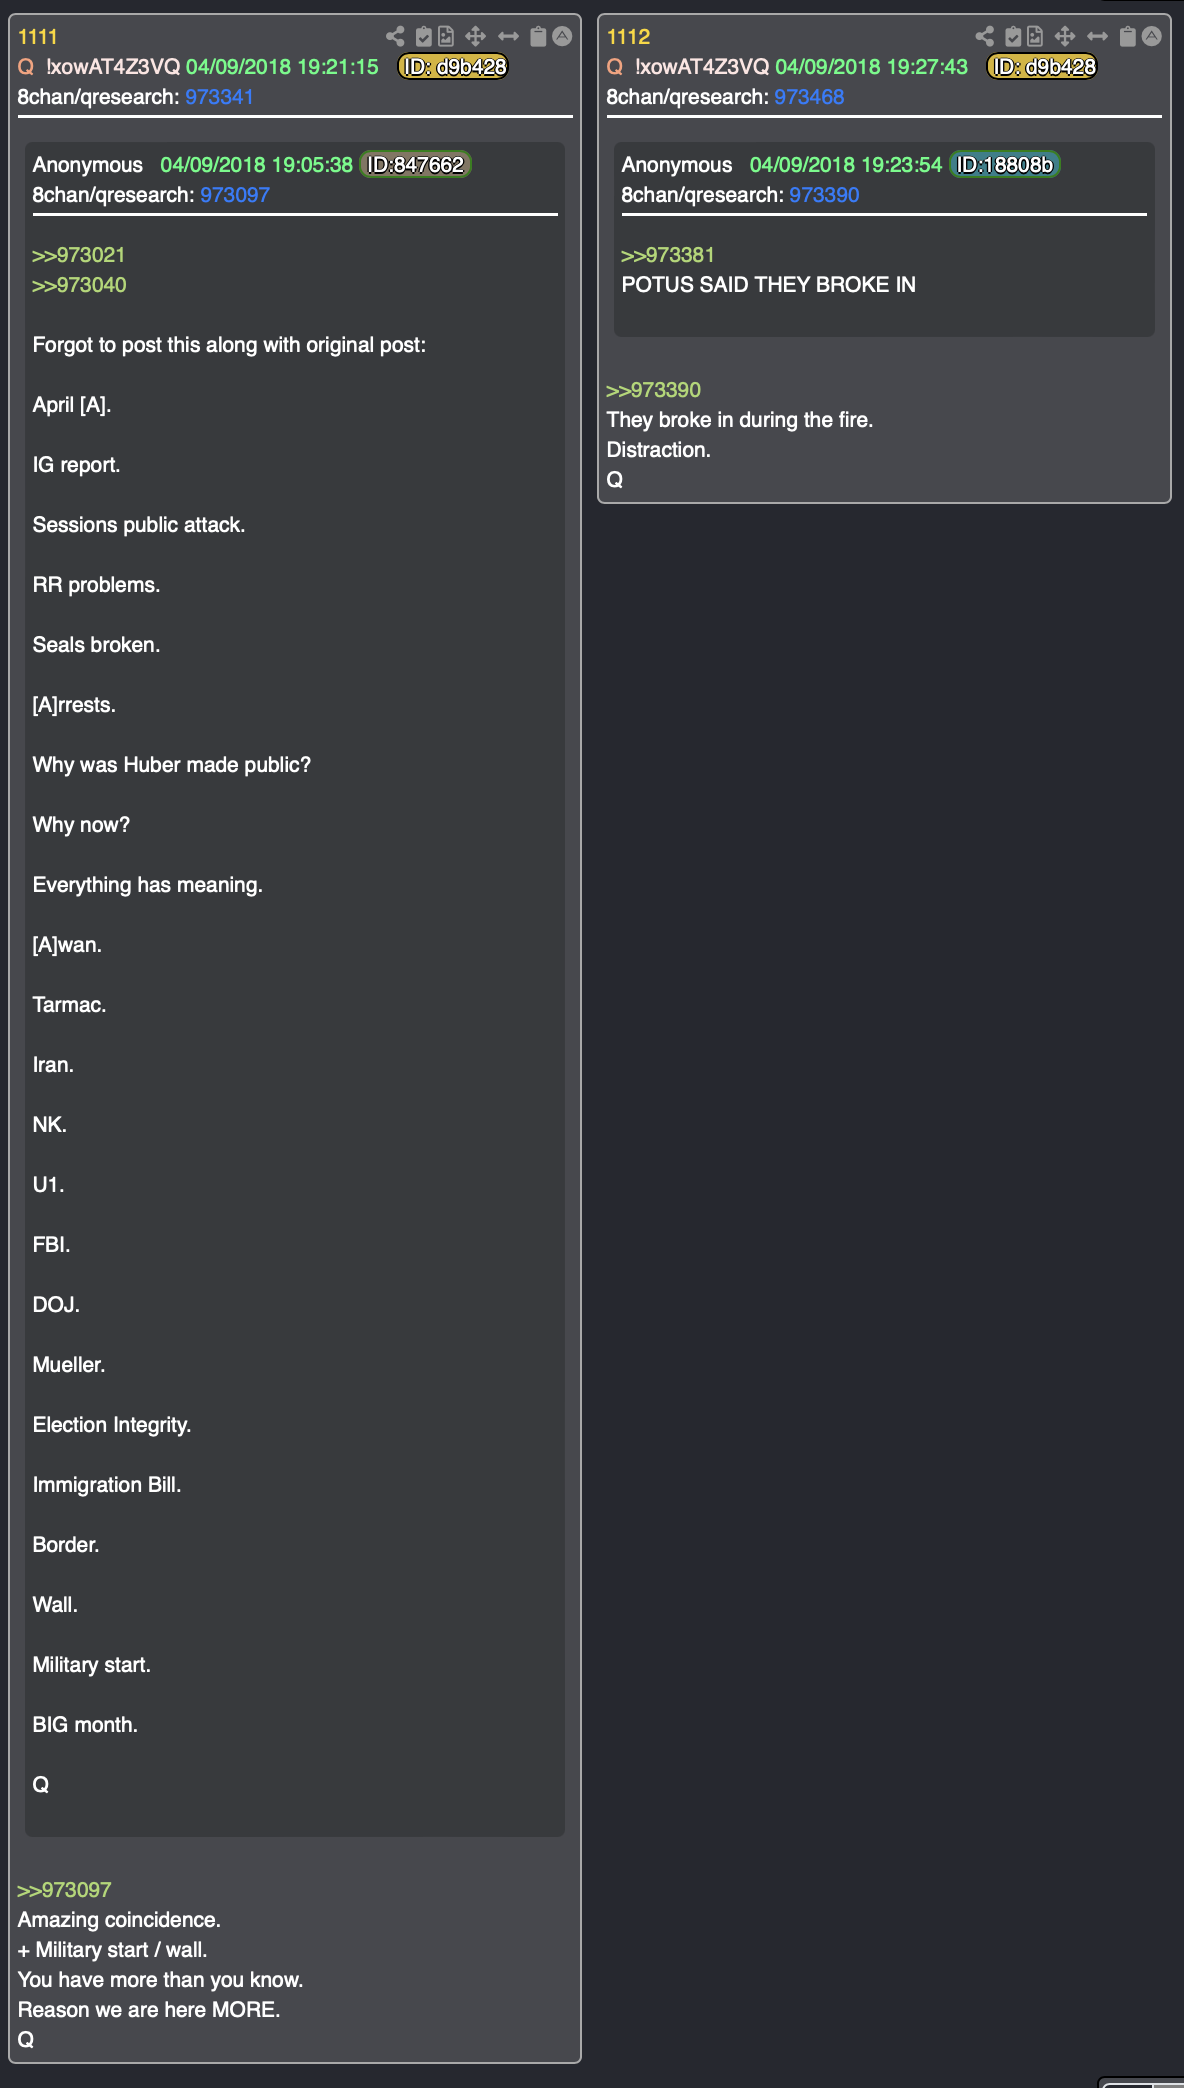The image size is (1184, 2088).
Task: Click the image file icon on post 1111
Action: [446, 37]
